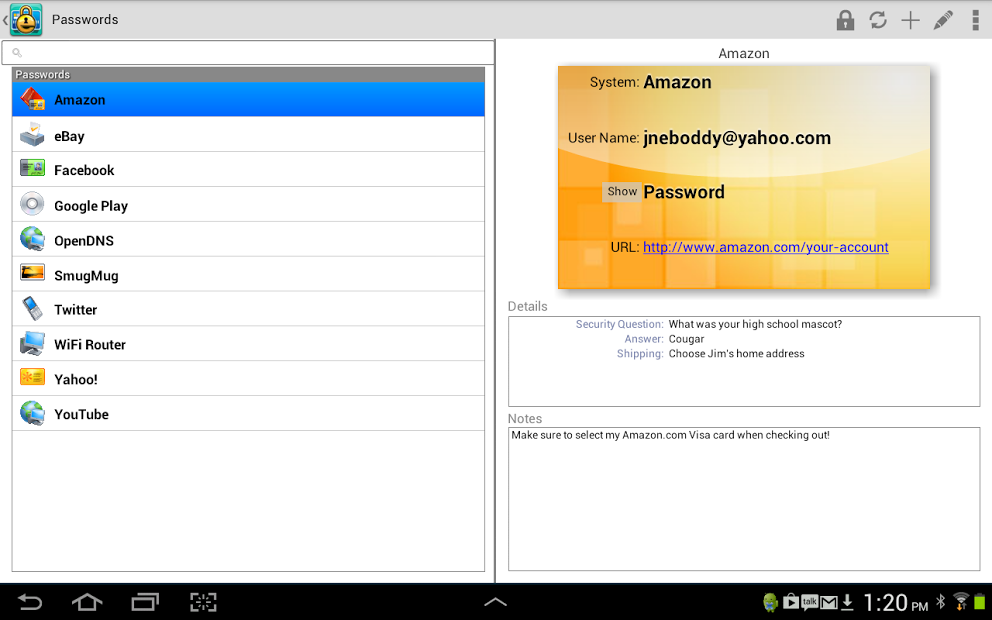Tap the padlock app icon in title bar
This screenshot has height=620, width=992.
tap(25, 19)
